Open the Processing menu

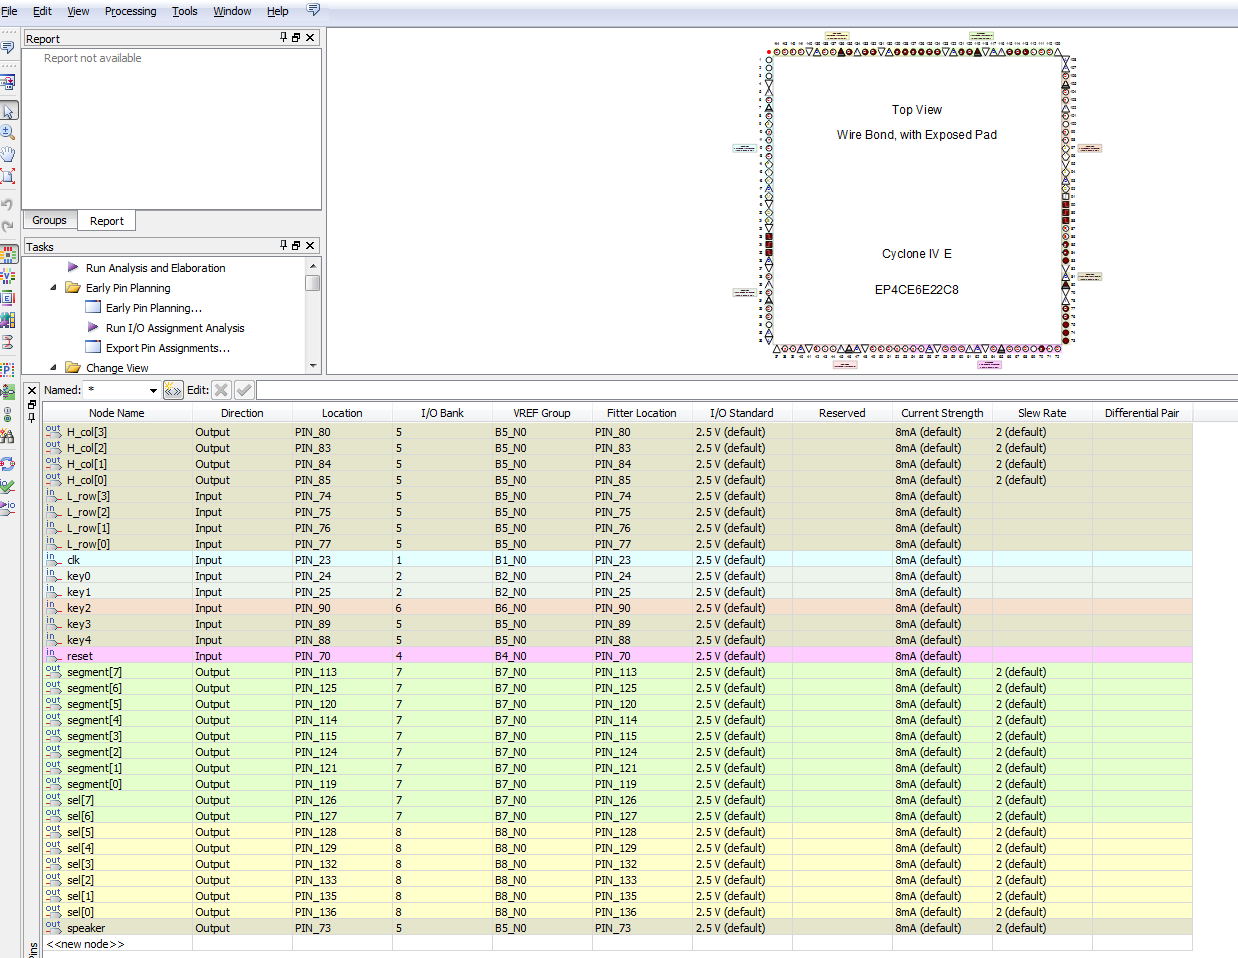pos(130,11)
